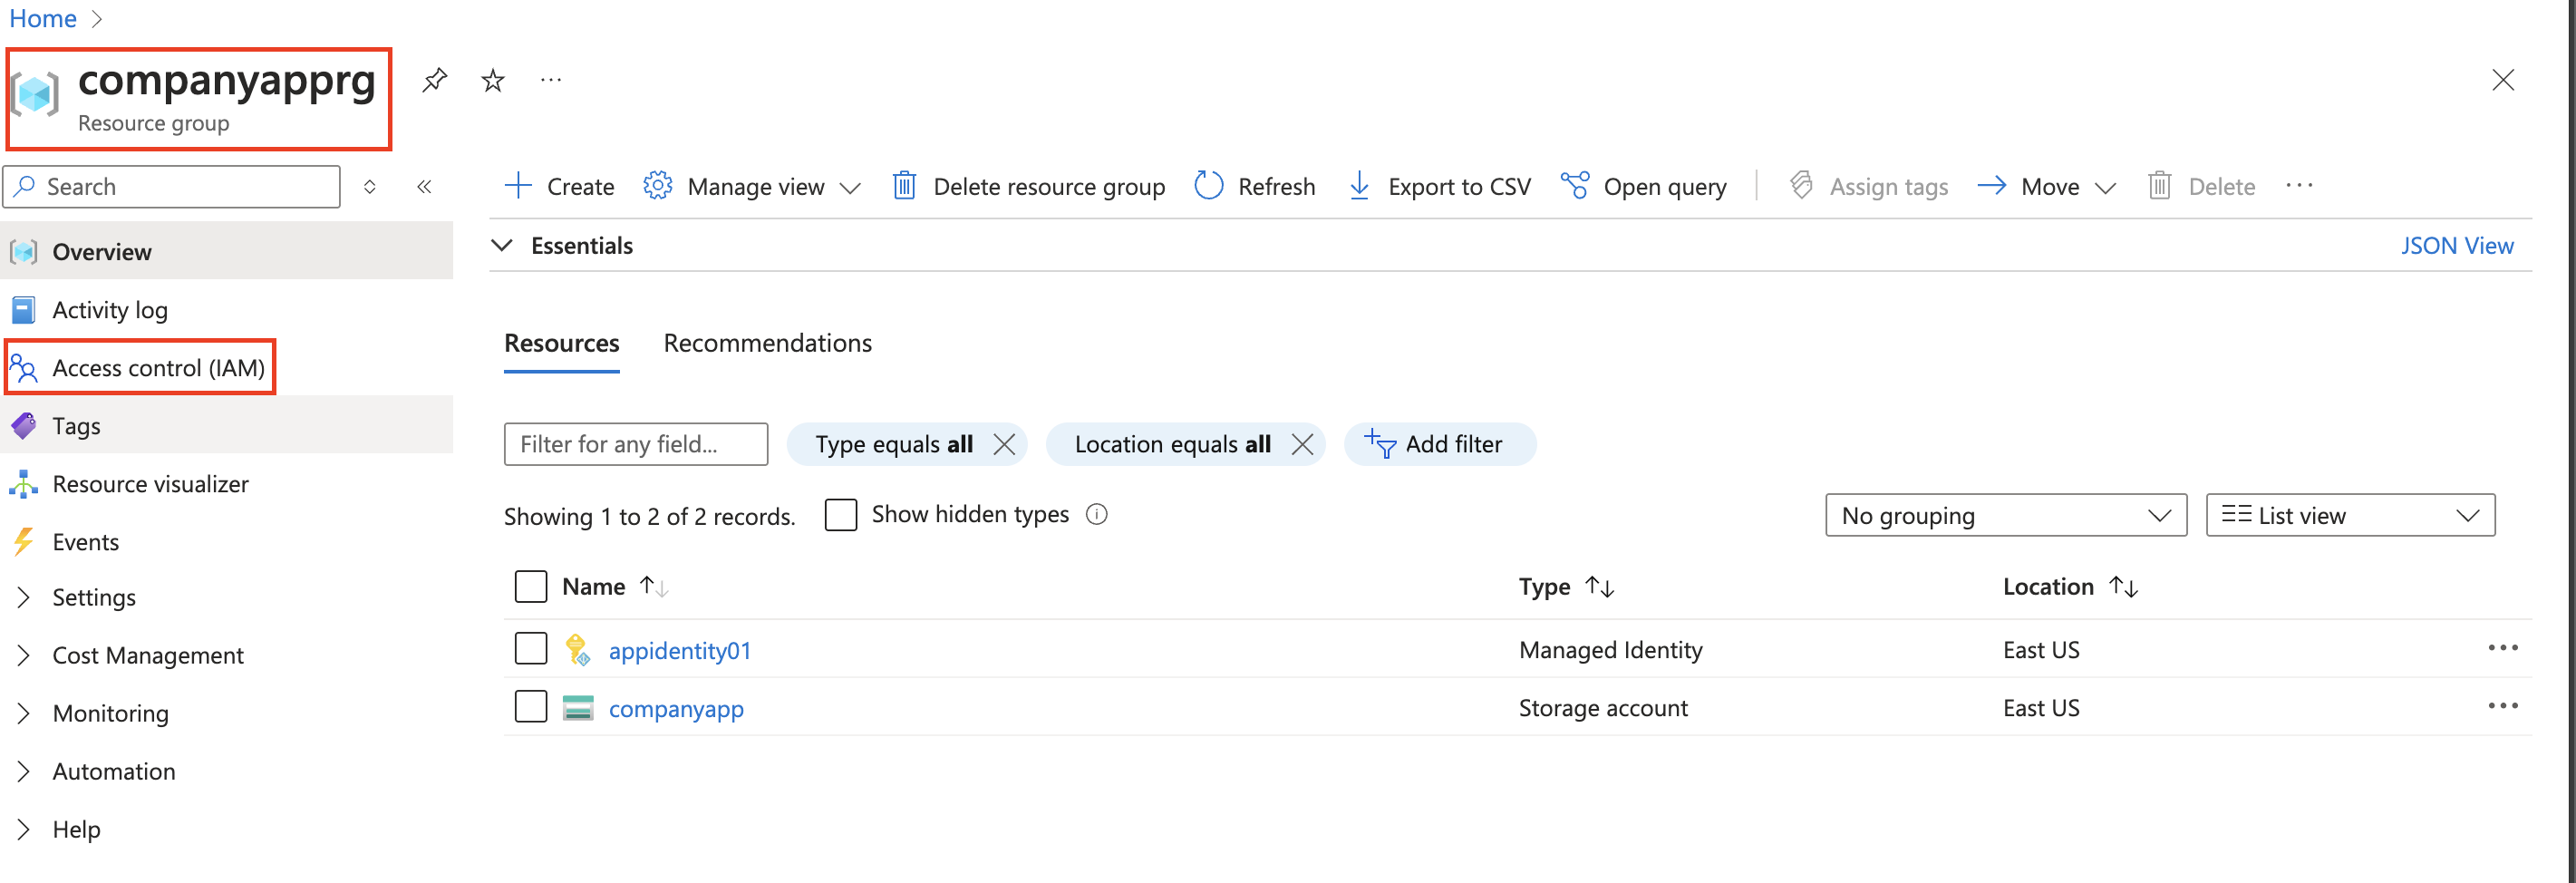Open the toolbar overflow ellipsis menu
The image size is (2576, 883).
coord(2299,186)
